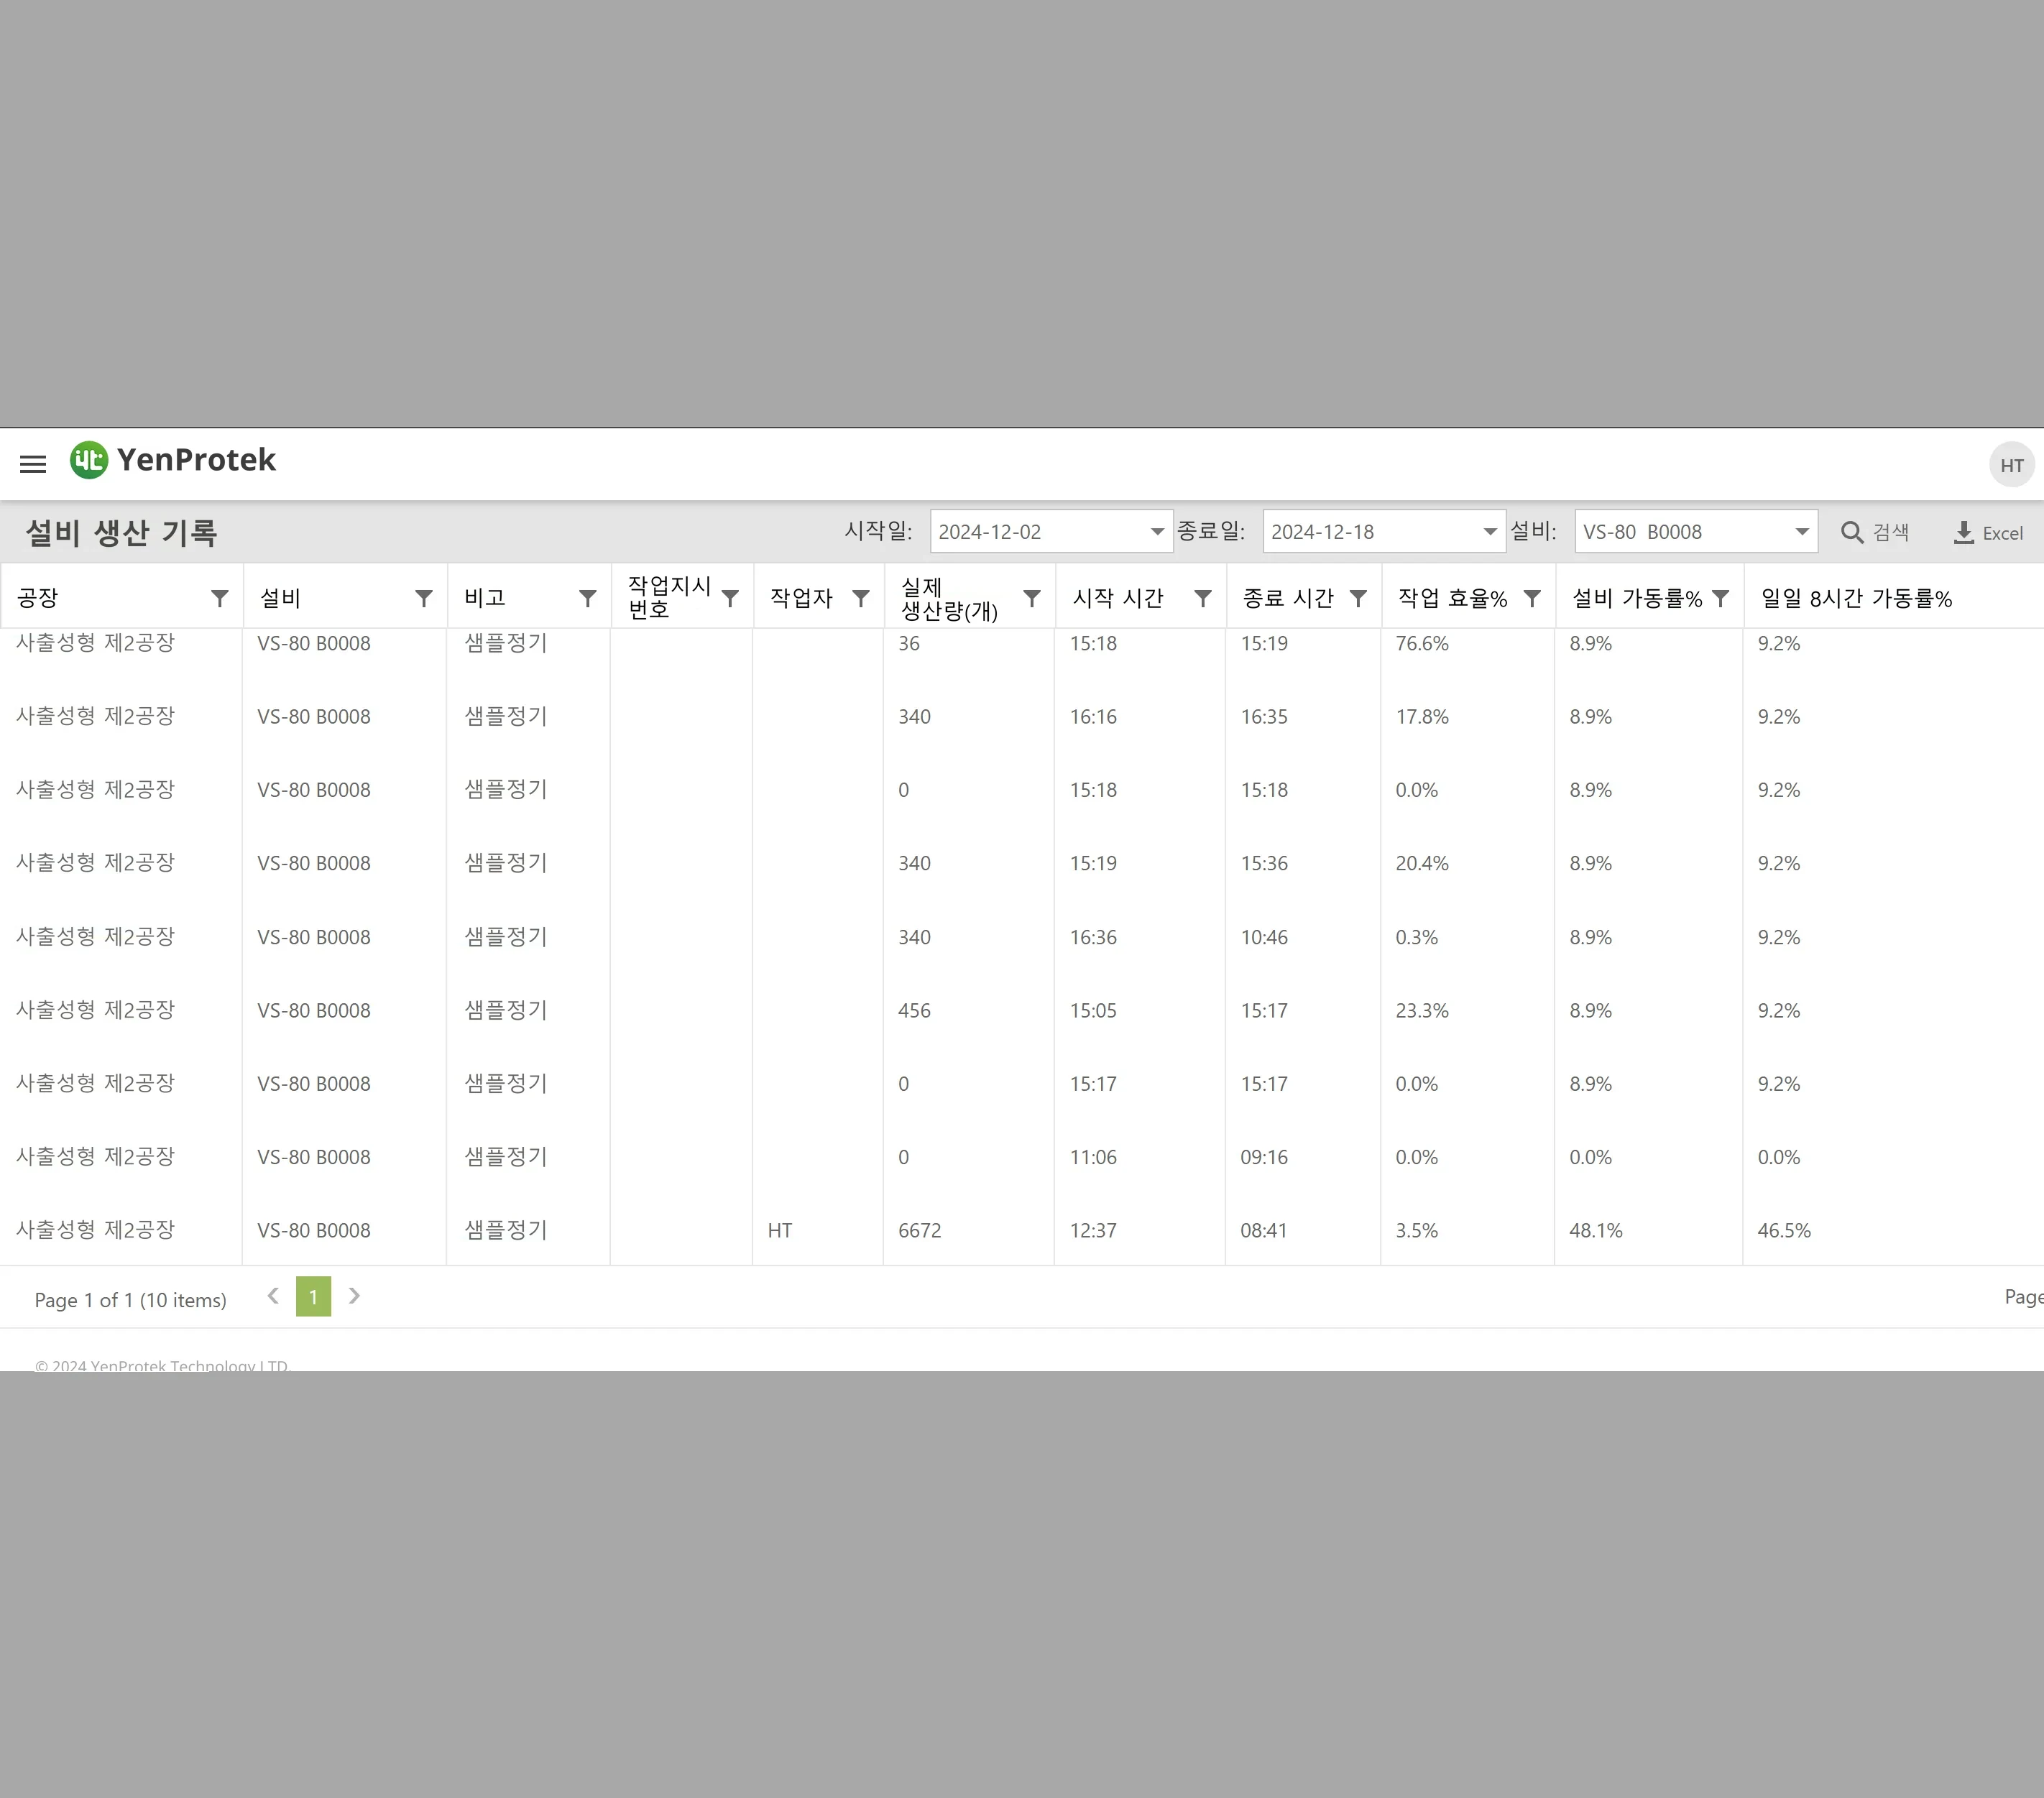2044x1798 pixels.
Task: Filter the 실제 생산량(개) column
Action: (x=1032, y=598)
